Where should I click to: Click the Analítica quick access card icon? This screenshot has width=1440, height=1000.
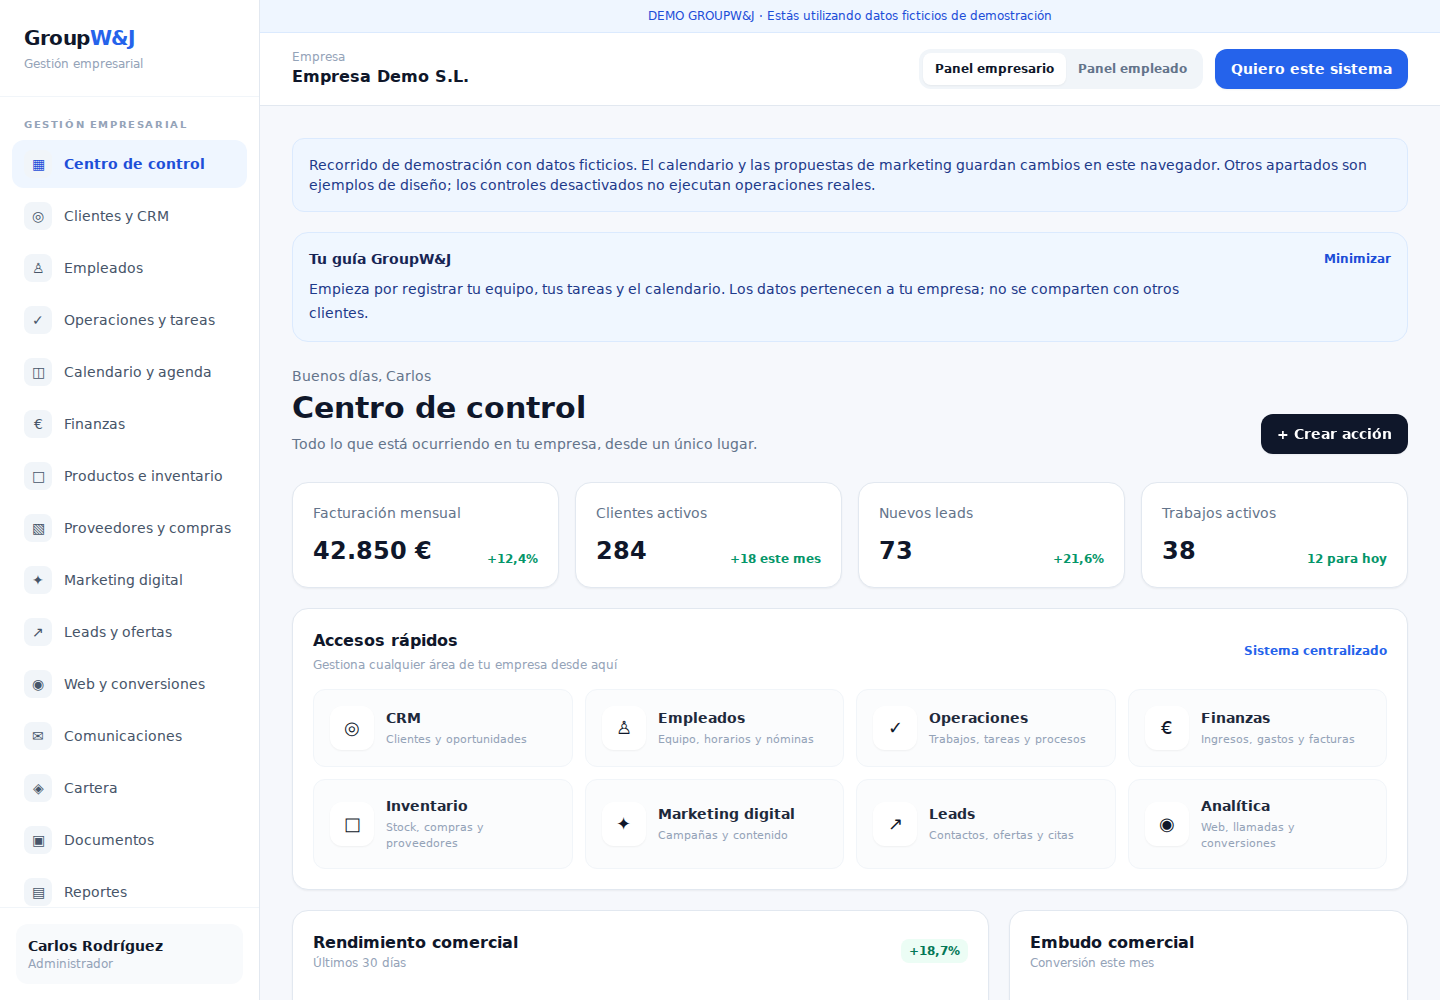1167,824
